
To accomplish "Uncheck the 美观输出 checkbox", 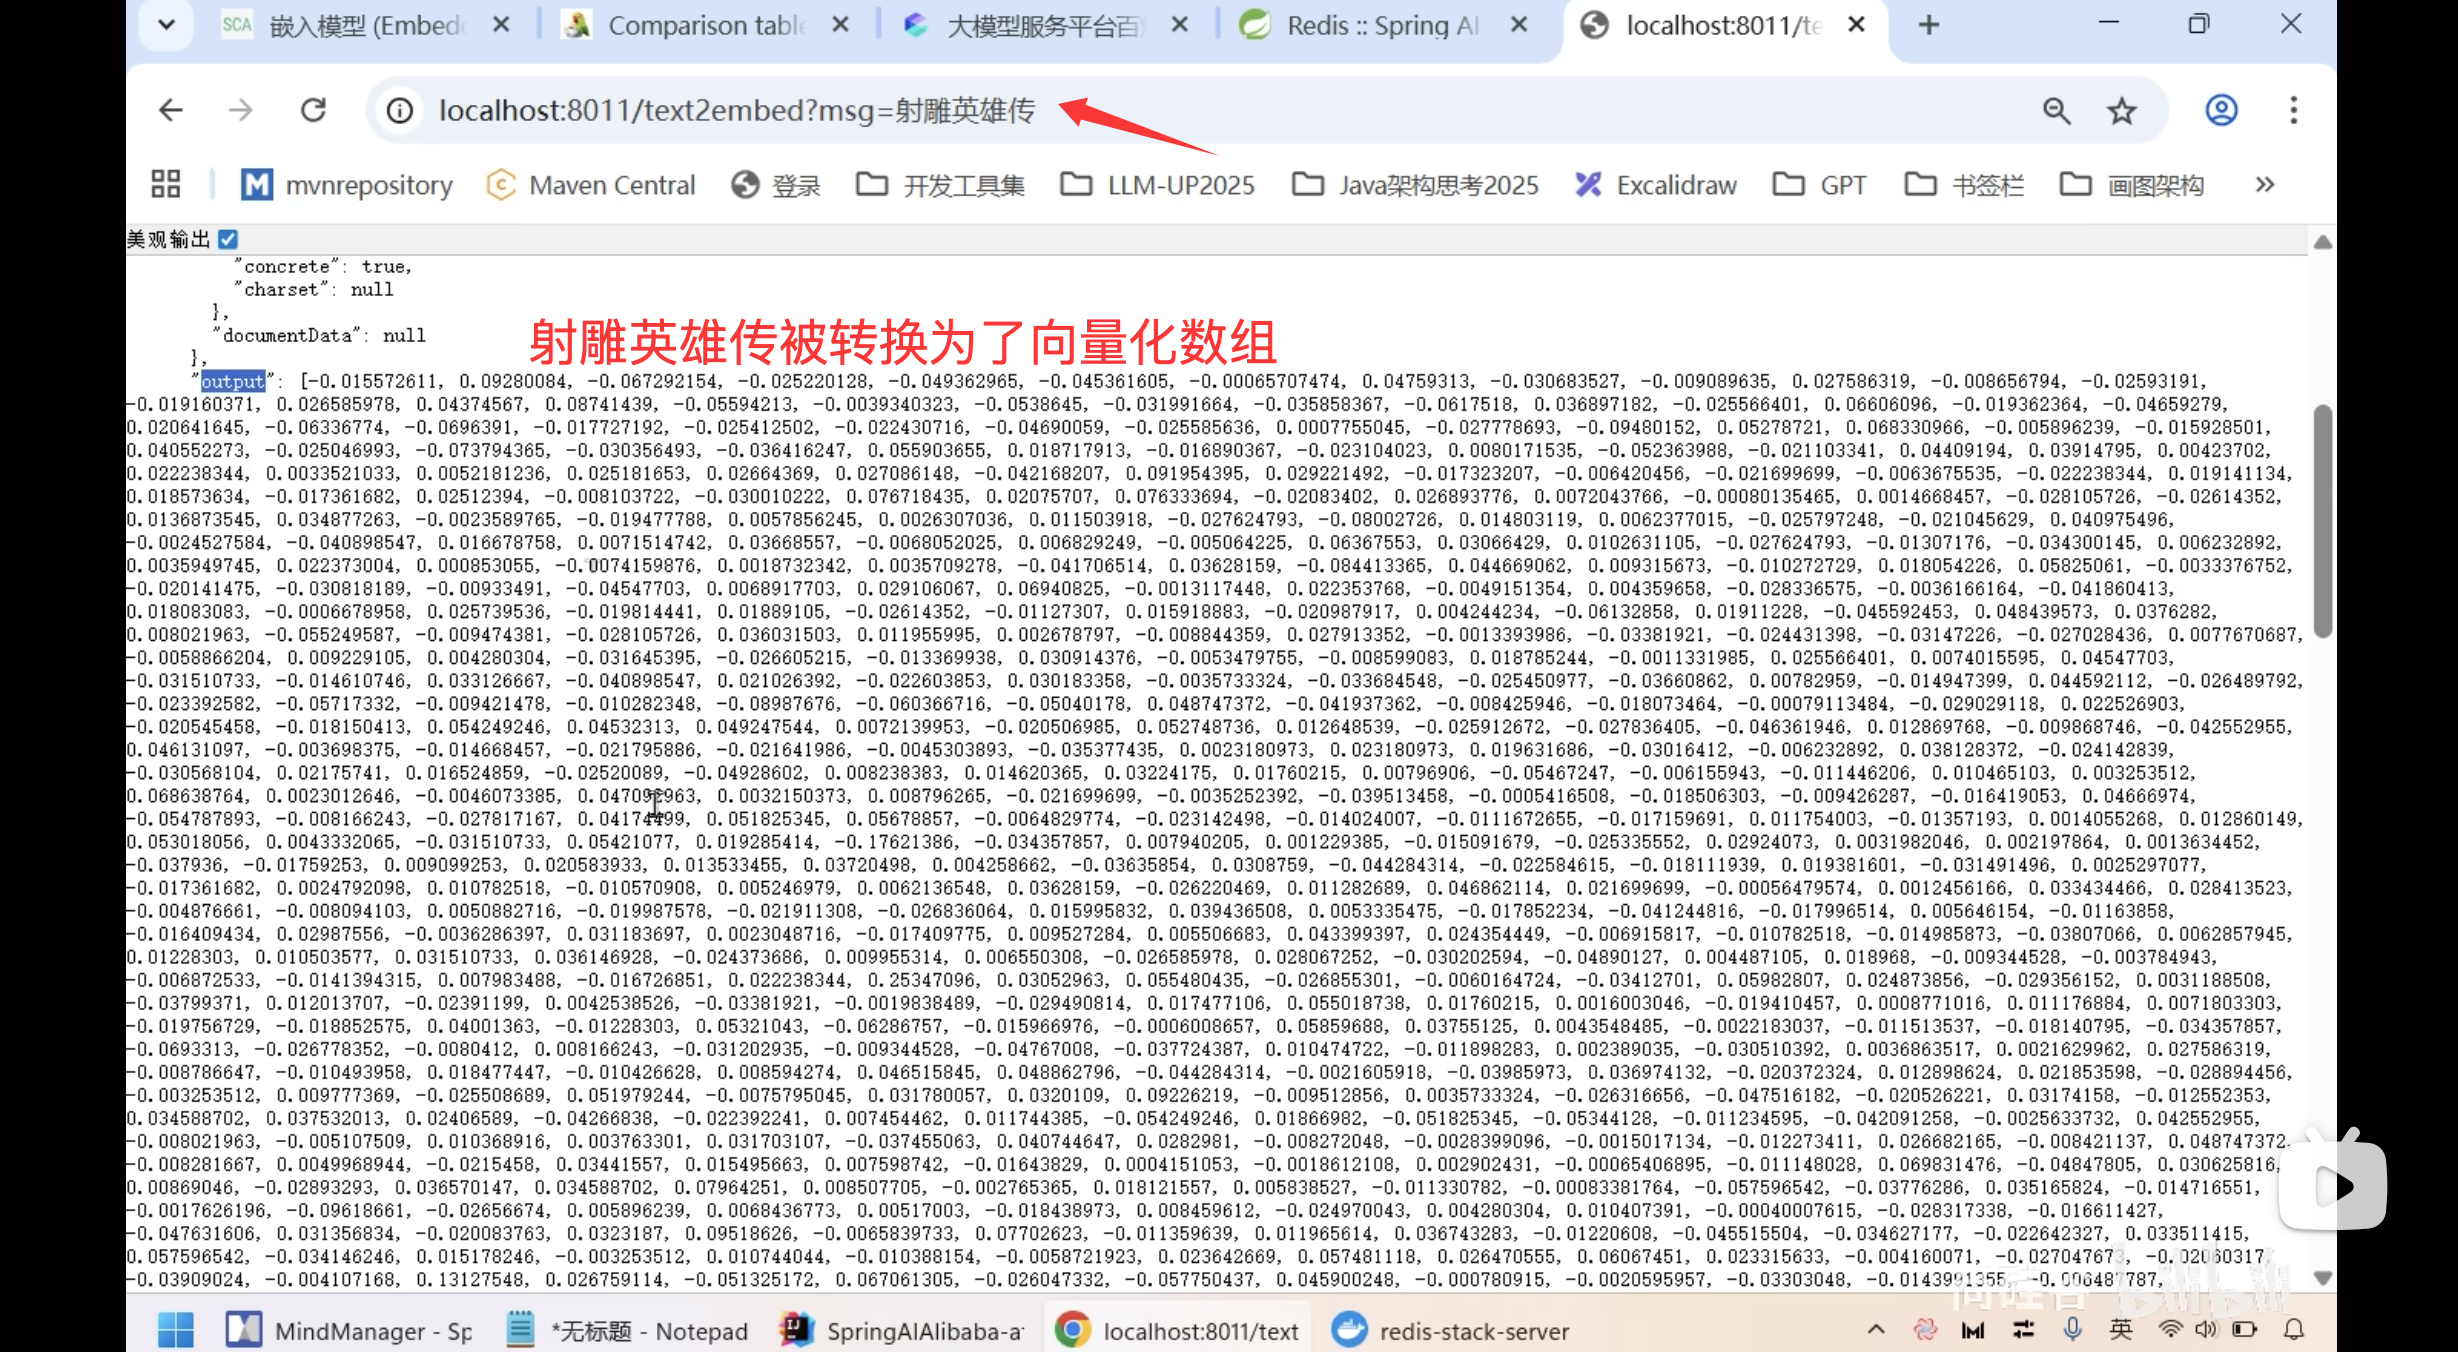I will (228, 238).
